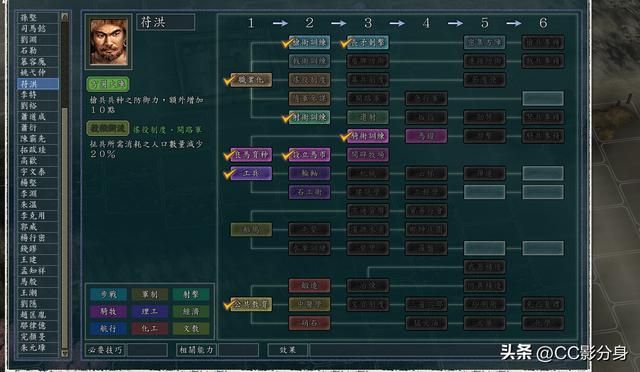
Task: Choose 宇文泰 from the list
Action: (38, 172)
